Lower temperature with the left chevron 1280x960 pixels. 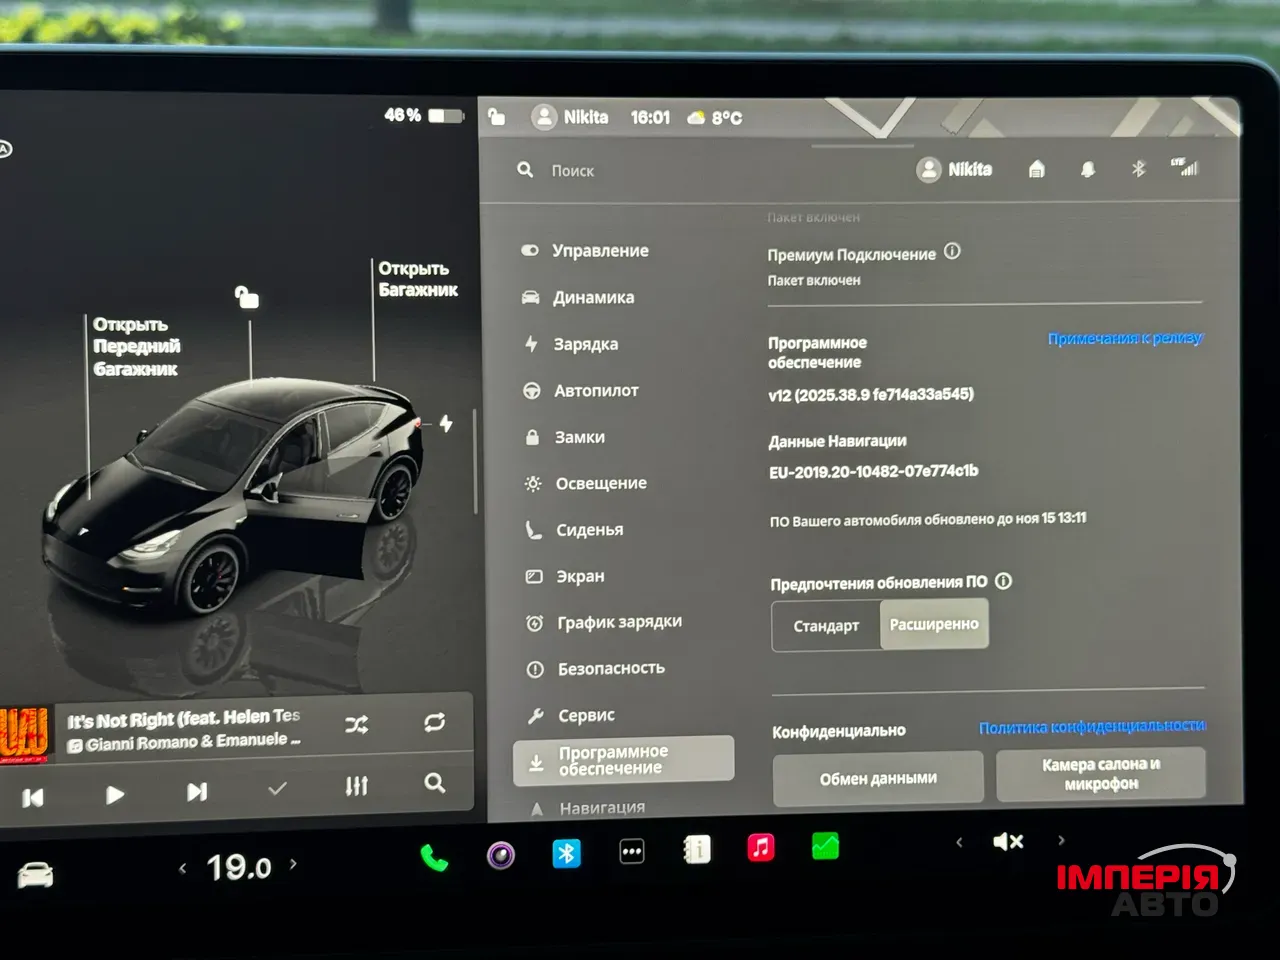[x=183, y=866]
